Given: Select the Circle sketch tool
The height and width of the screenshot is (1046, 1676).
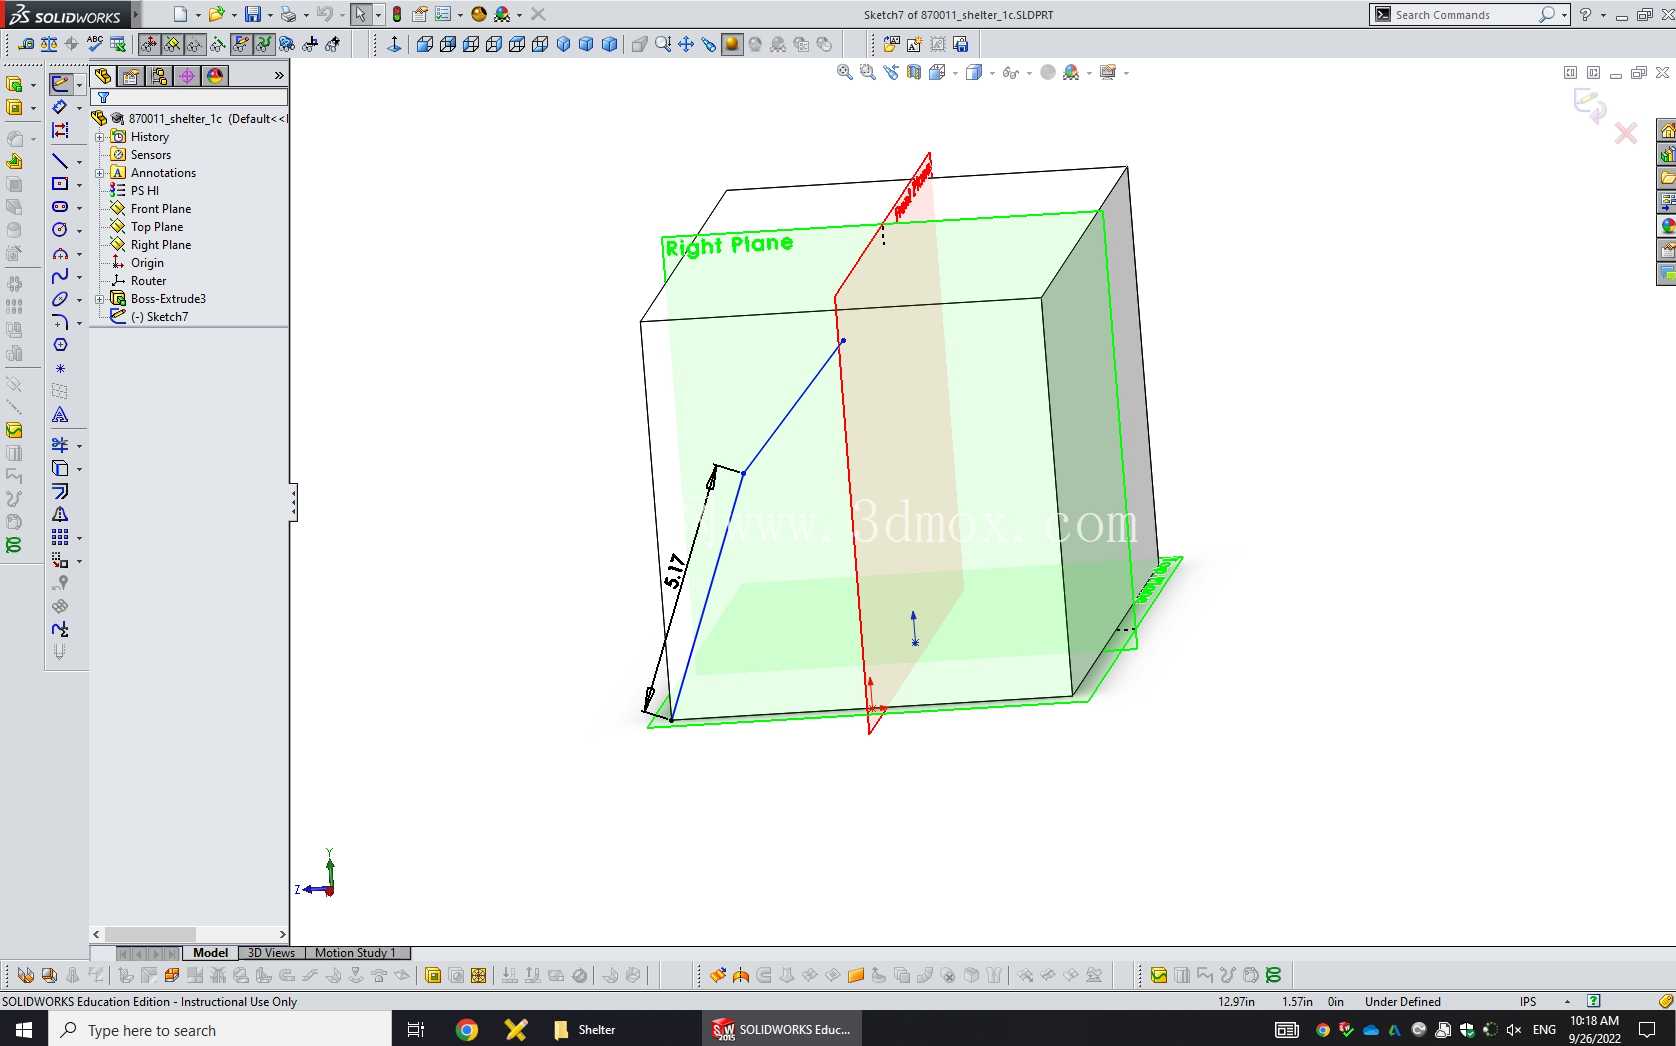Looking at the screenshot, I should tap(60, 230).
